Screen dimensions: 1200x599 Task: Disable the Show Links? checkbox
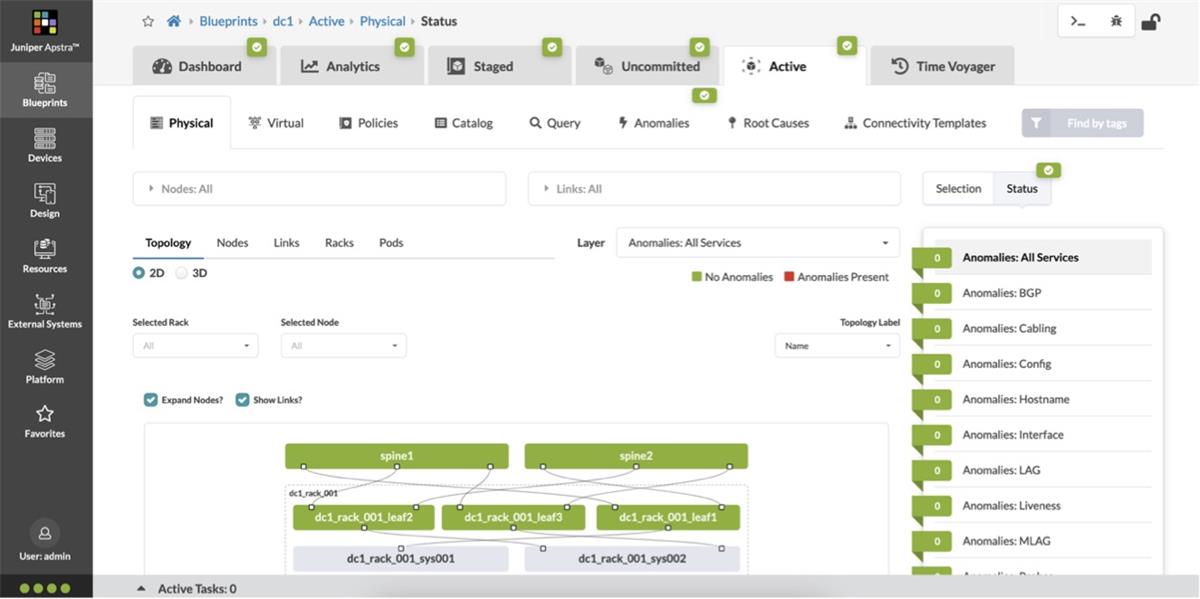pyautogui.click(x=242, y=399)
